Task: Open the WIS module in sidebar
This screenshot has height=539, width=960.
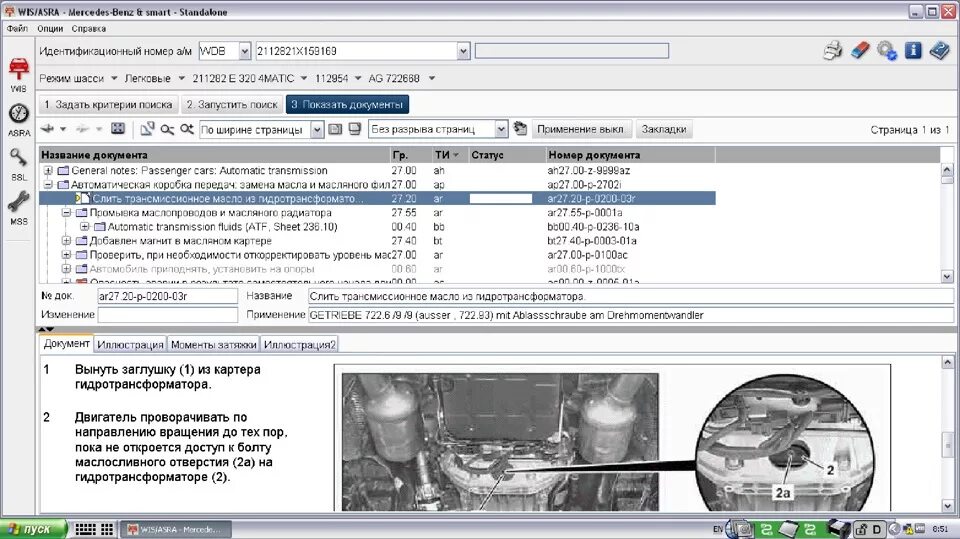Action: pyautogui.click(x=18, y=75)
